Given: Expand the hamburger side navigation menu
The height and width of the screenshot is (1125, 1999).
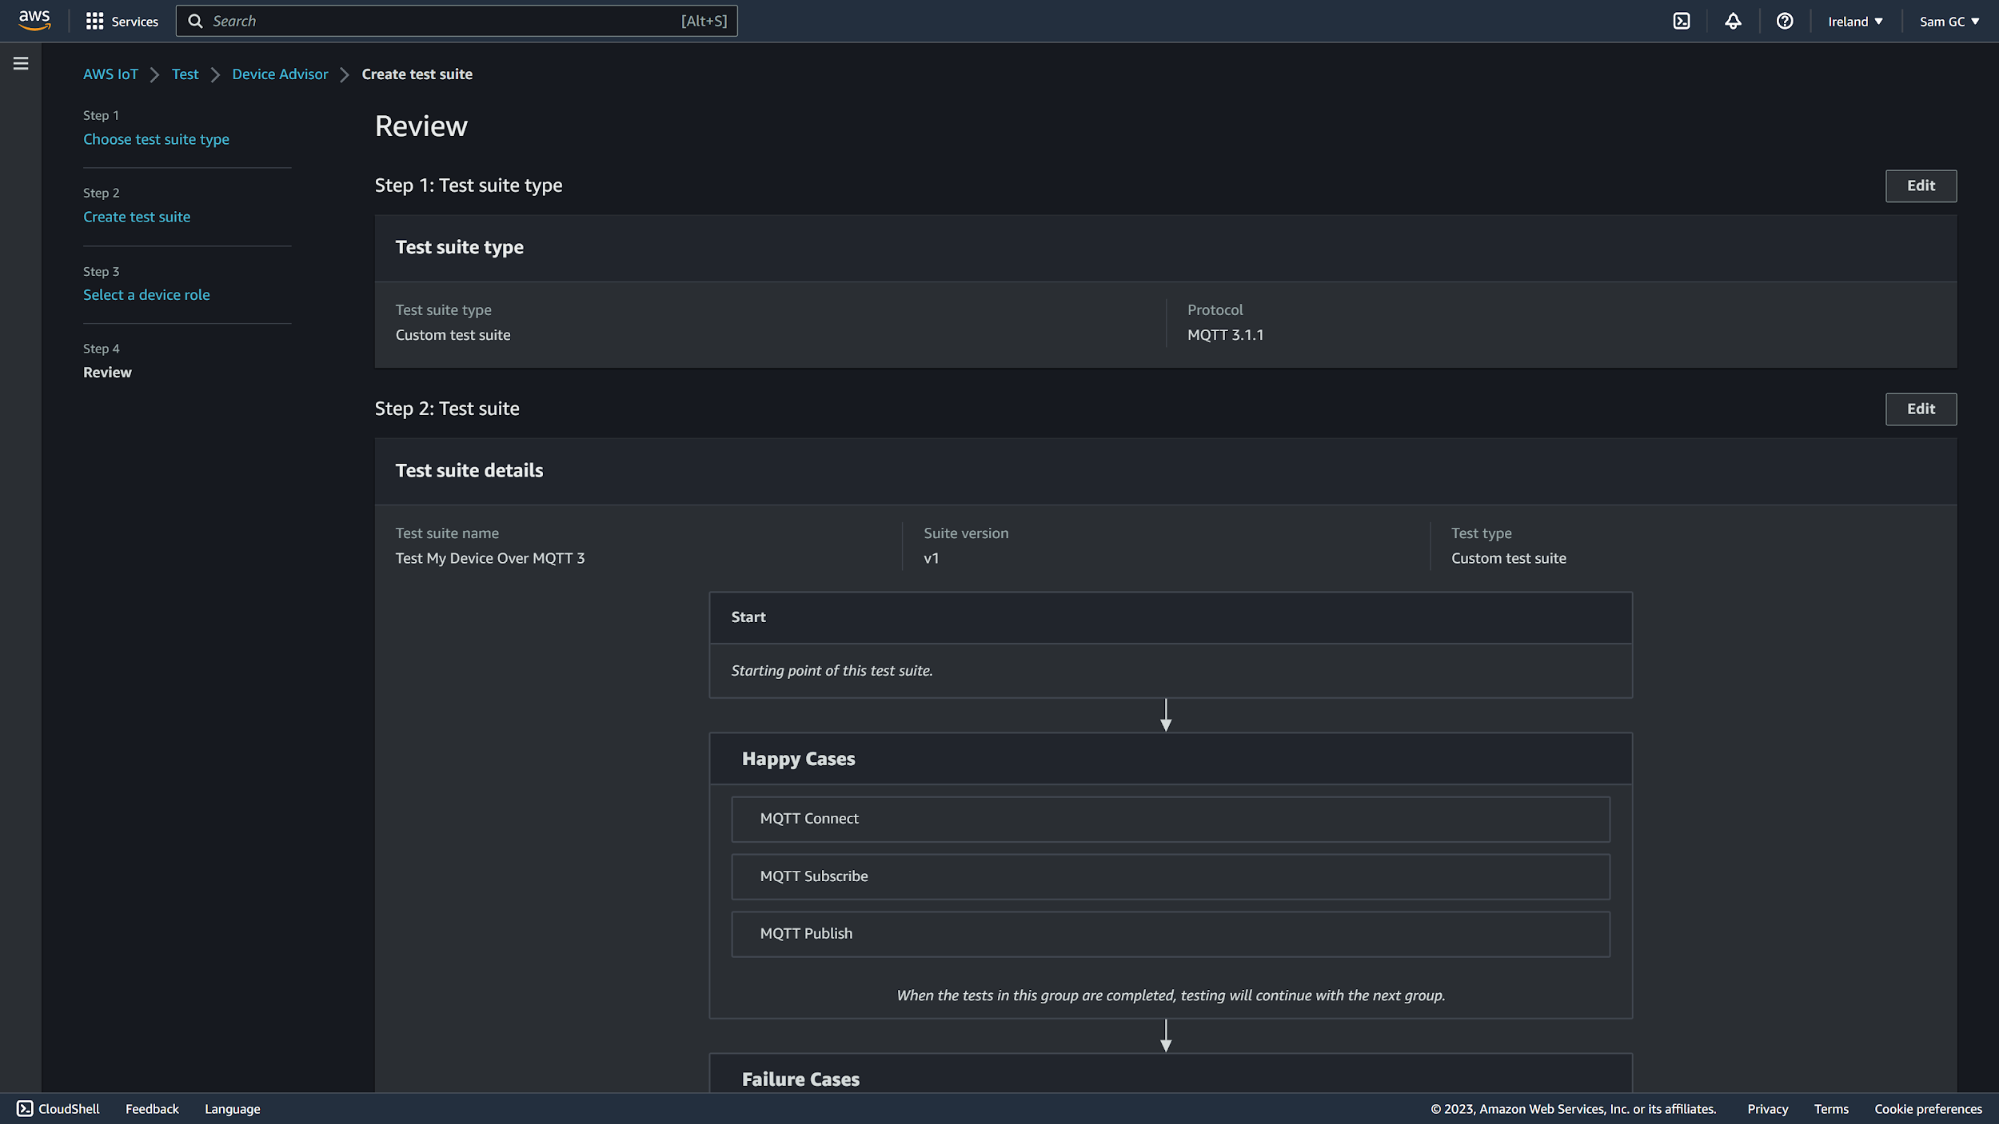Looking at the screenshot, I should 21,64.
